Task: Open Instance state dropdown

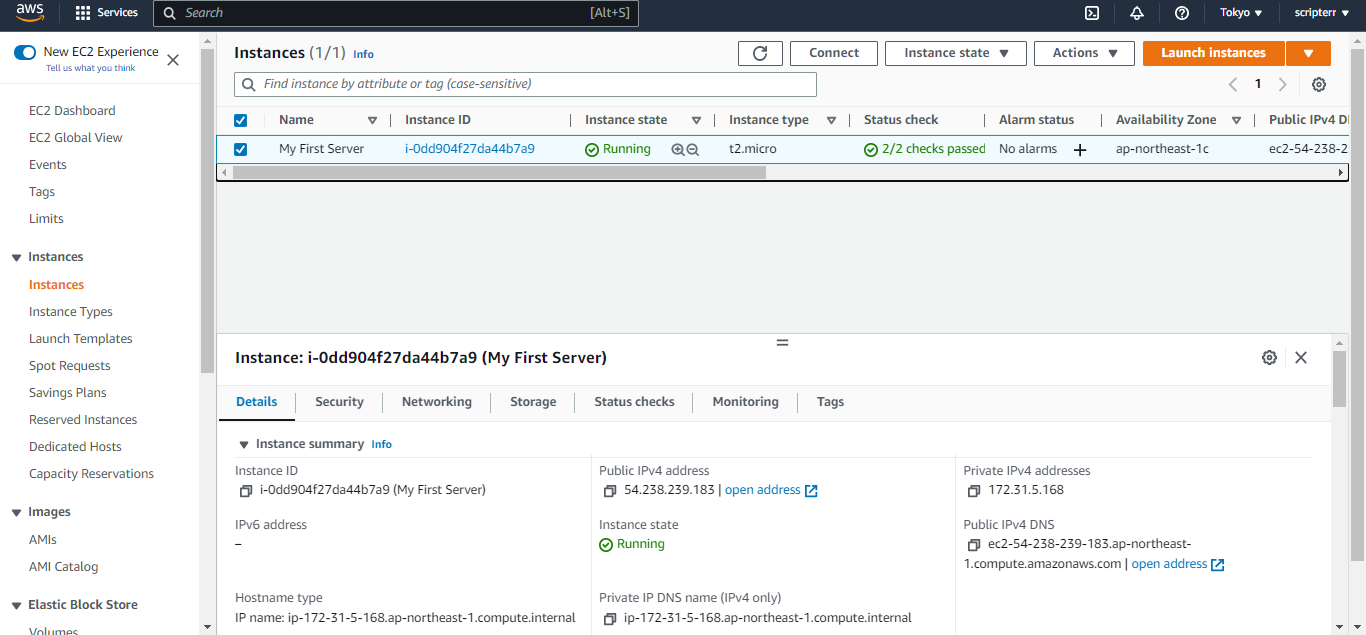Action: (x=956, y=53)
